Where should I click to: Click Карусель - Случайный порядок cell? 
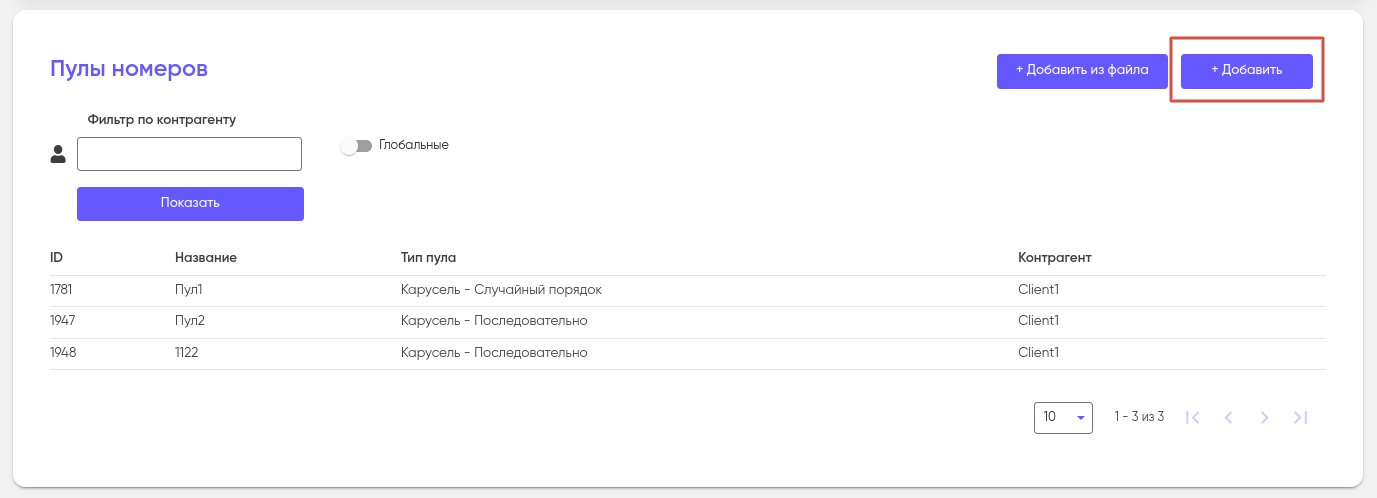tap(501, 290)
